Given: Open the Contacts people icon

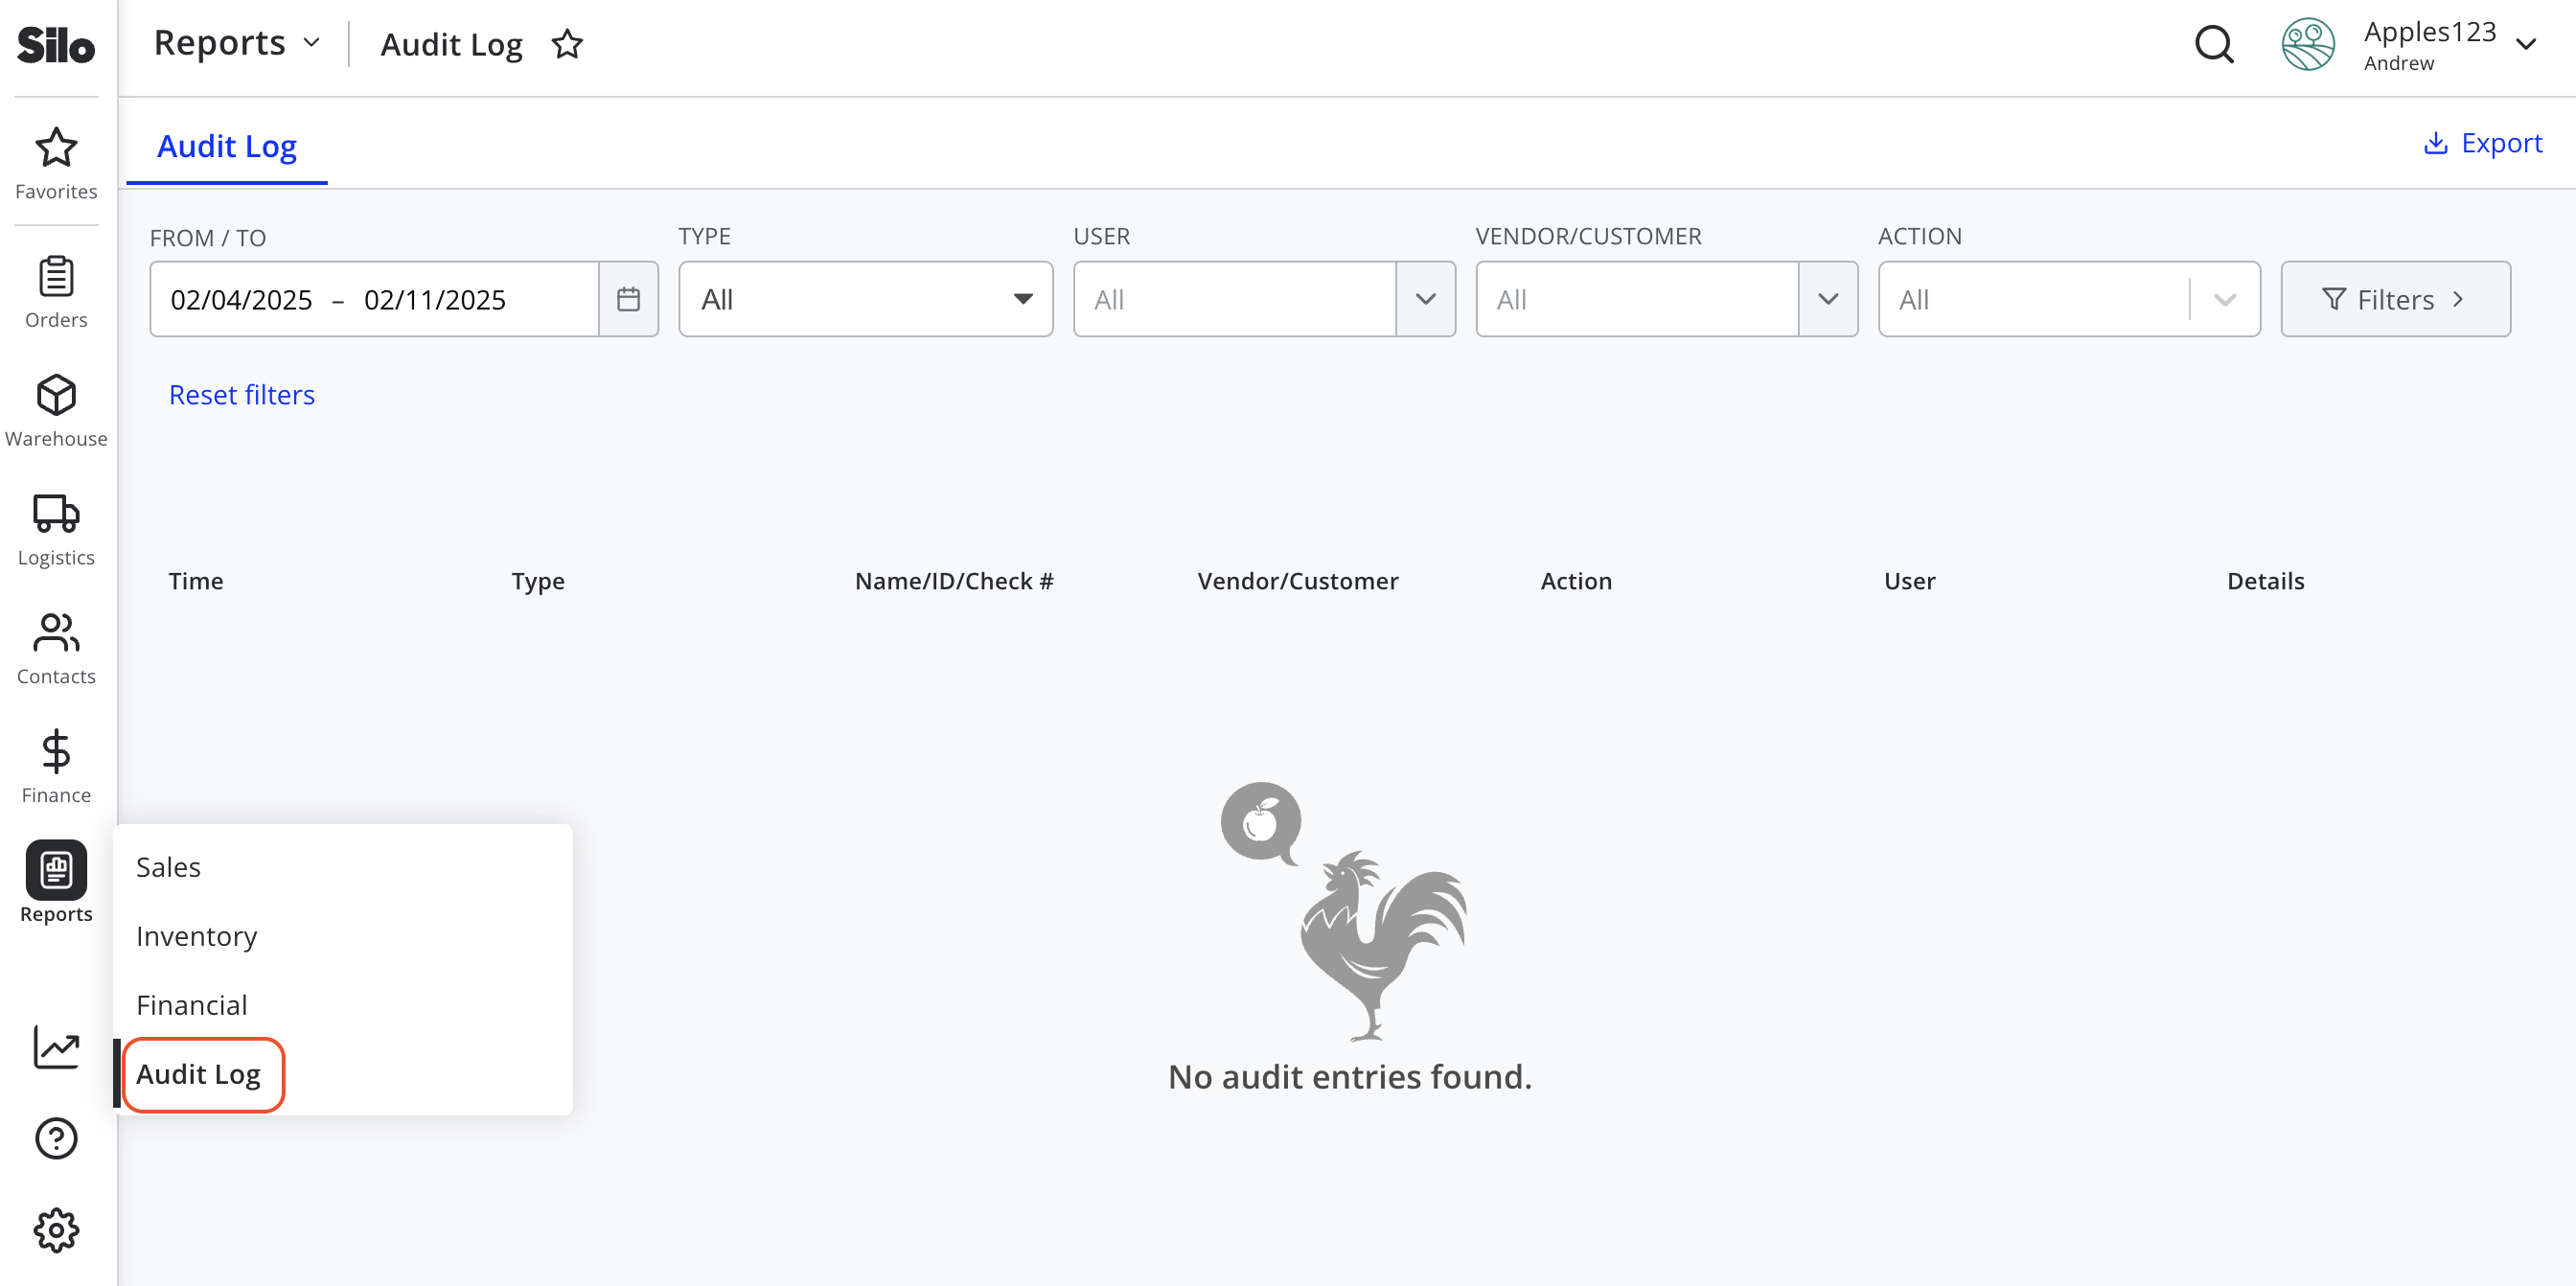Looking at the screenshot, I should click(56, 632).
